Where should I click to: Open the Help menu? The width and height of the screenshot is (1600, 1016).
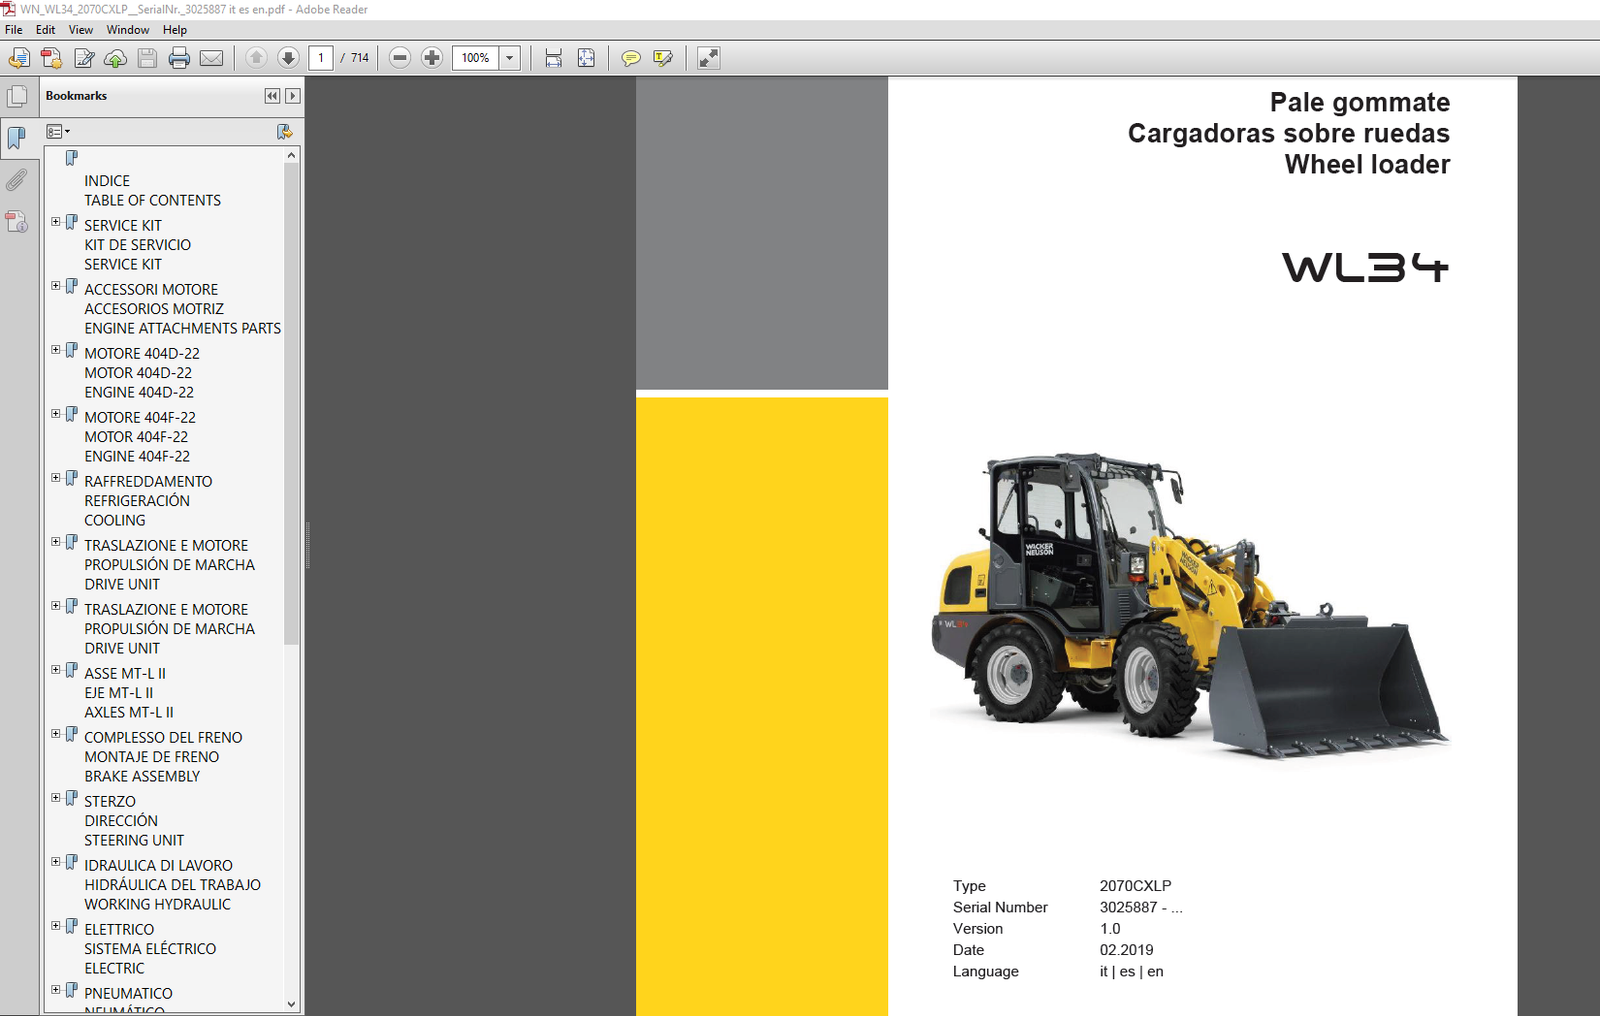pyautogui.click(x=175, y=30)
